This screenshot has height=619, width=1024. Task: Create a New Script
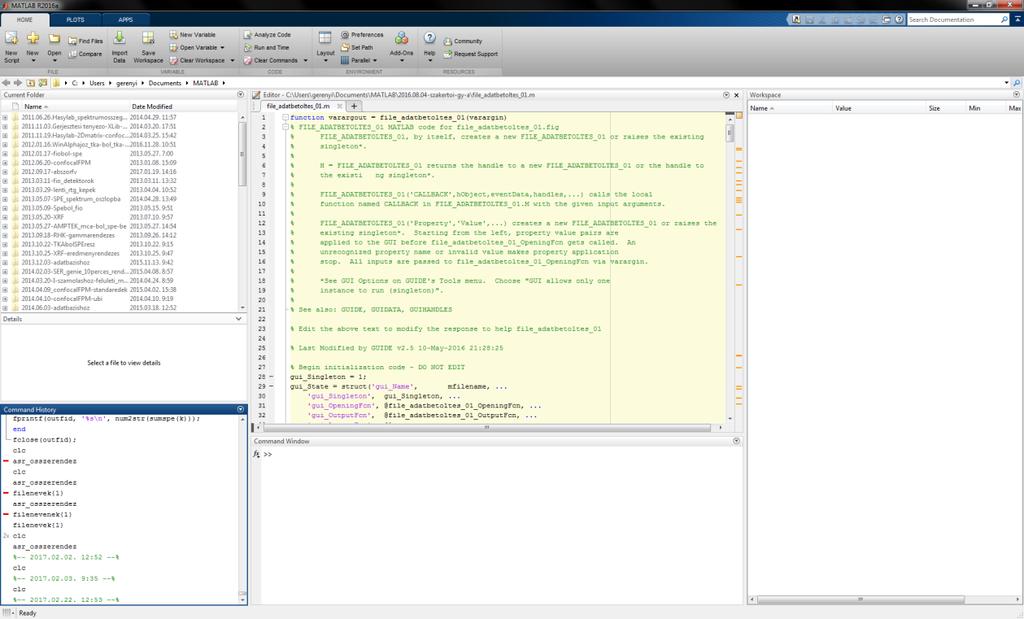click(x=11, y=46)
